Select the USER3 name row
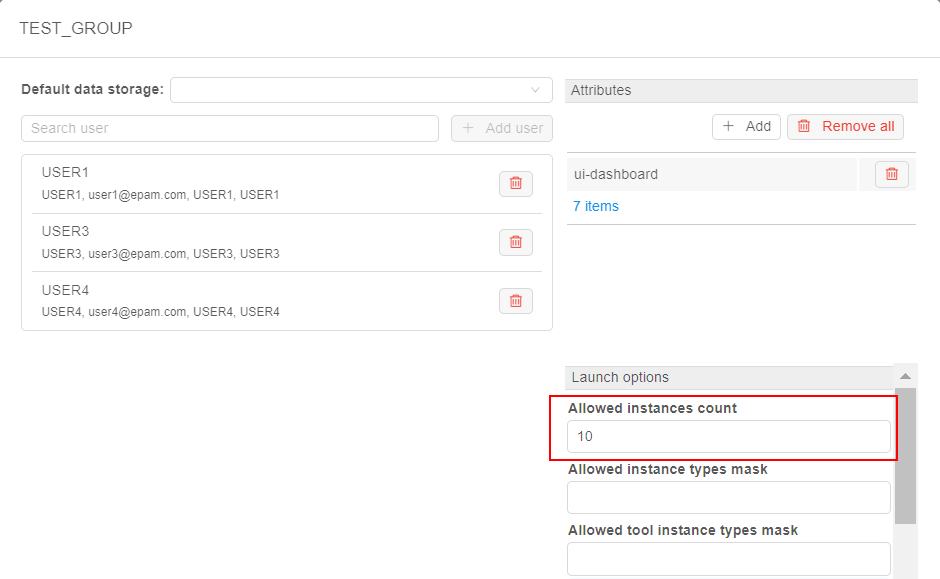This screenshot has width=940, height=579. coord(65,231)
